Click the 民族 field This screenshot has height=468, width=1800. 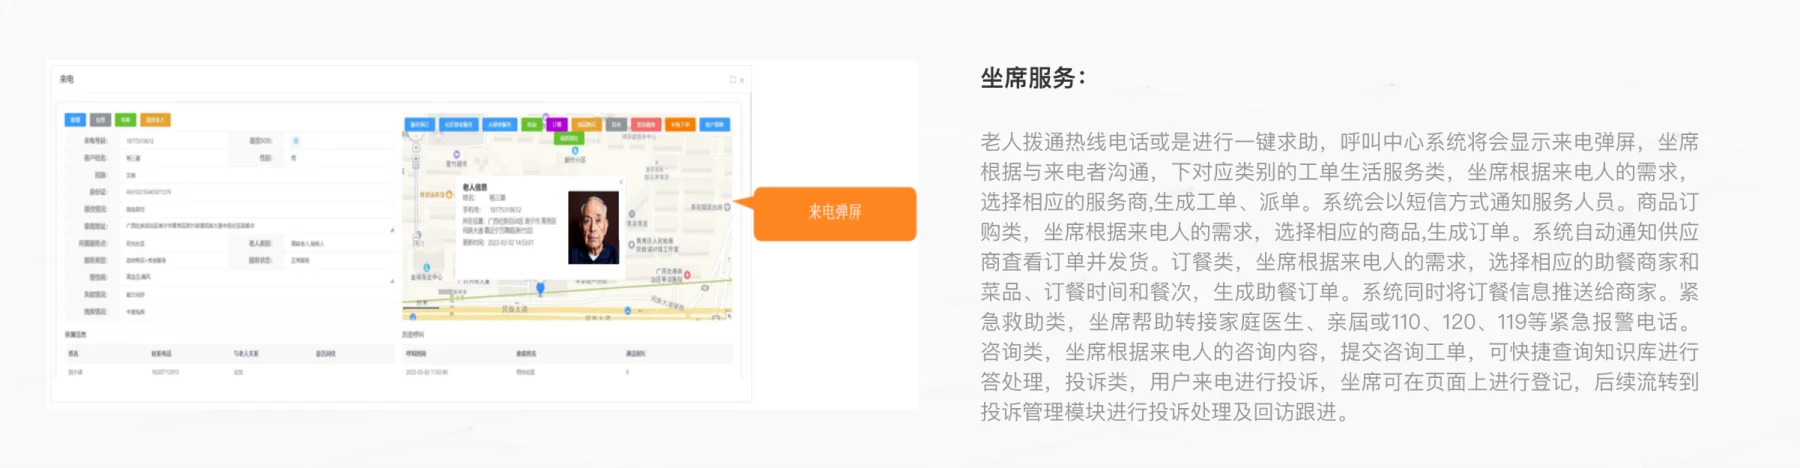[x=257, y=175]
